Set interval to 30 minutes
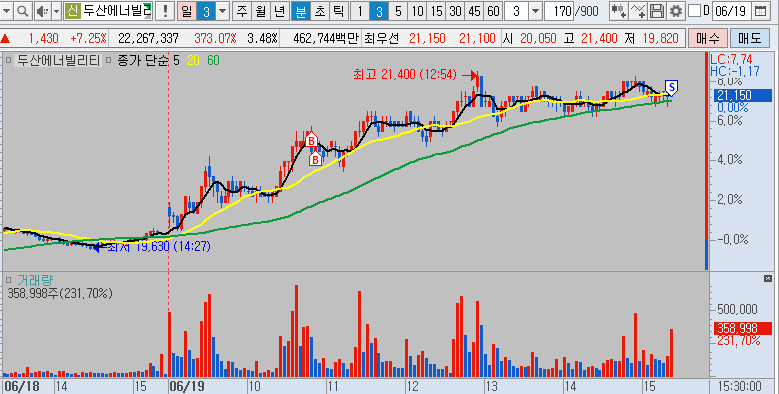Viewport: 779px width, 394px height. [455, 11]
